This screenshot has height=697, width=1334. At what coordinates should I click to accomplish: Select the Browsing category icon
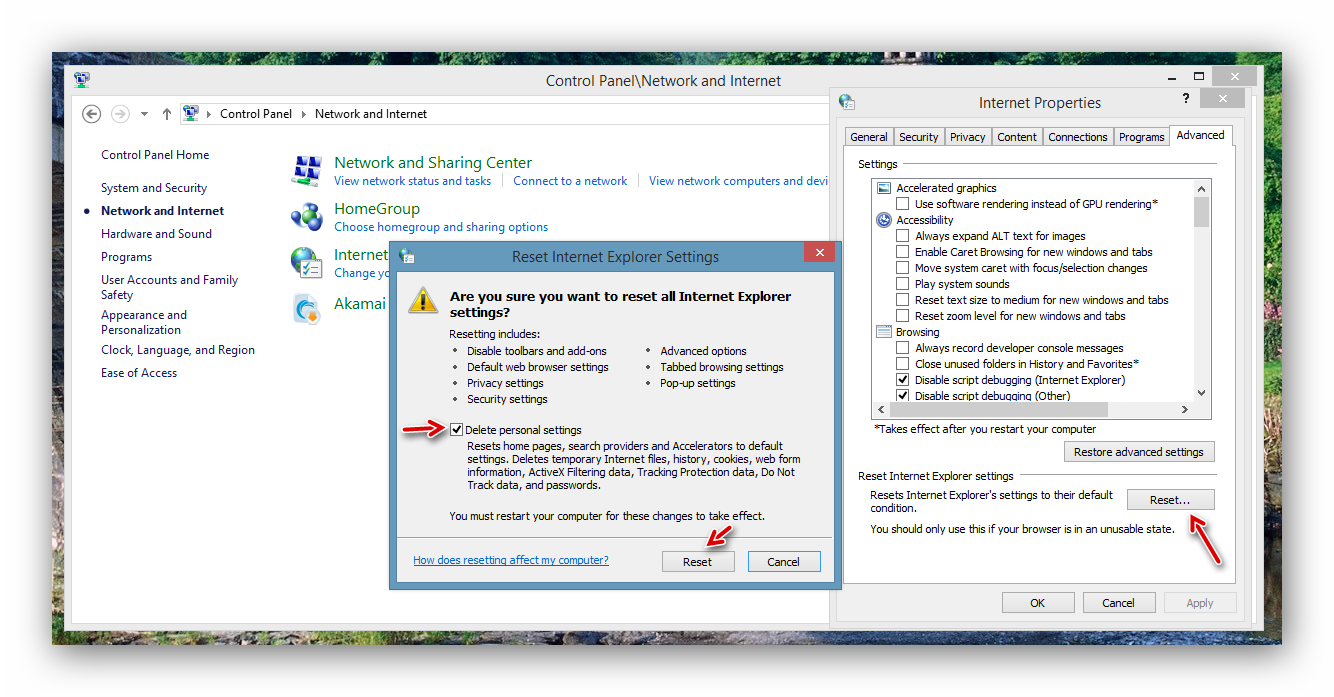pyautogui.click(x=883, y=332)
